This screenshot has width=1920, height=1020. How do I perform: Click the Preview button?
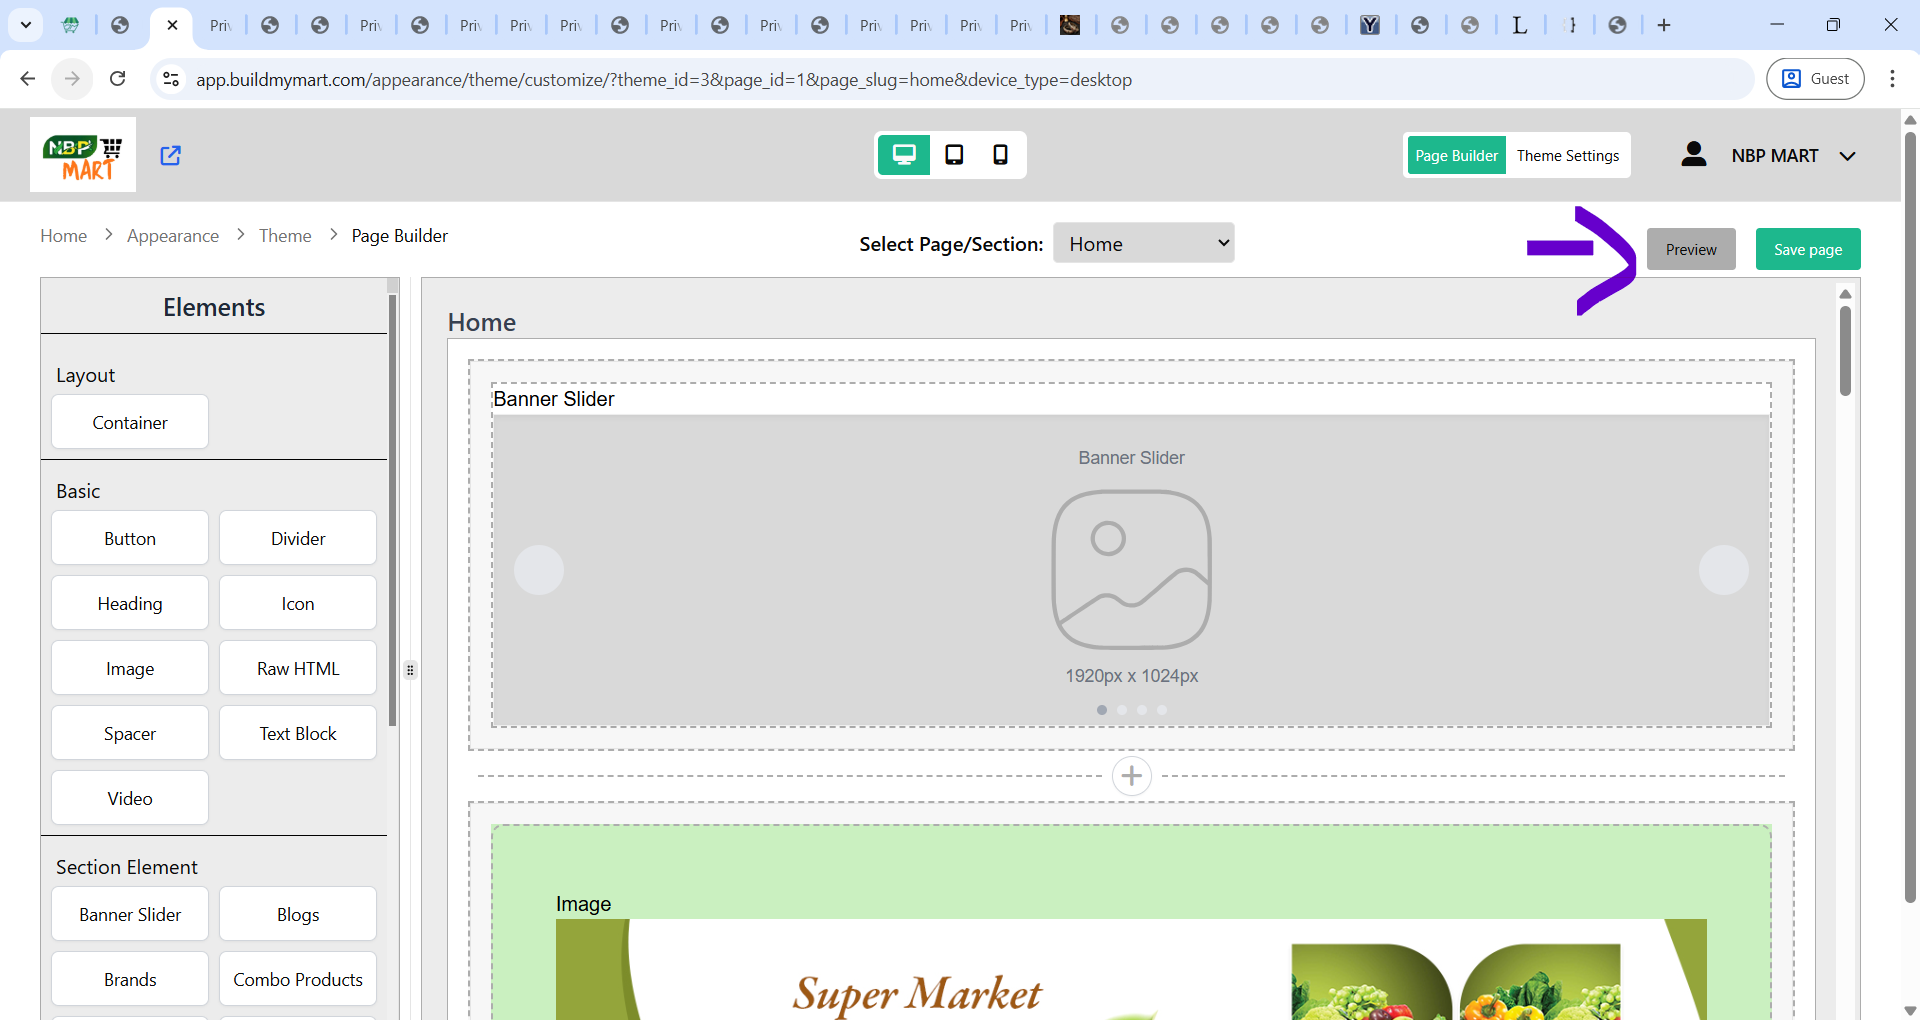click(x=1691, y=249)
